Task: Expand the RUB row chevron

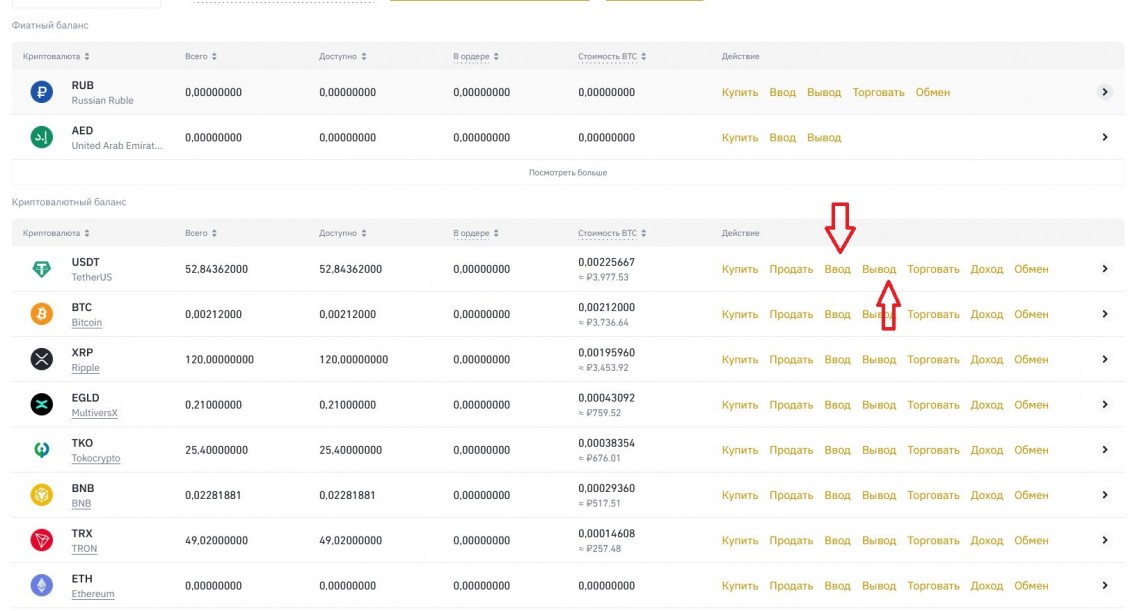Action: [x=1105, y=92]
